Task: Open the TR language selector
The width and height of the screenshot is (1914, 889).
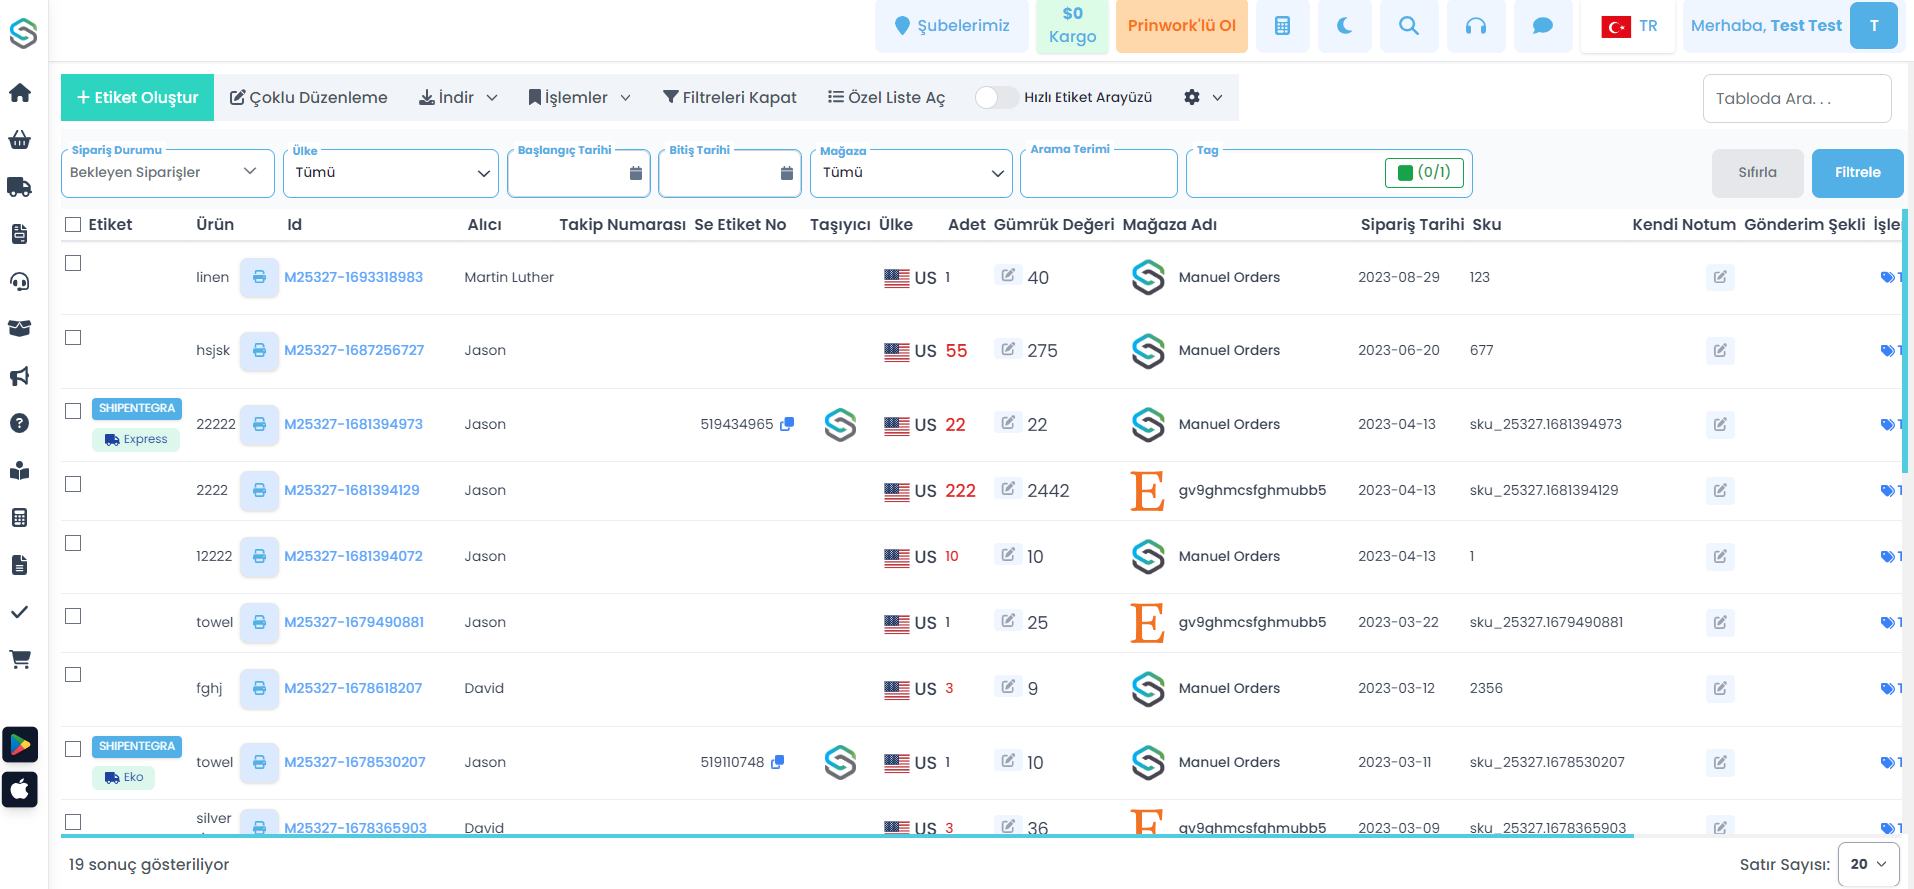Action: 1629,26
